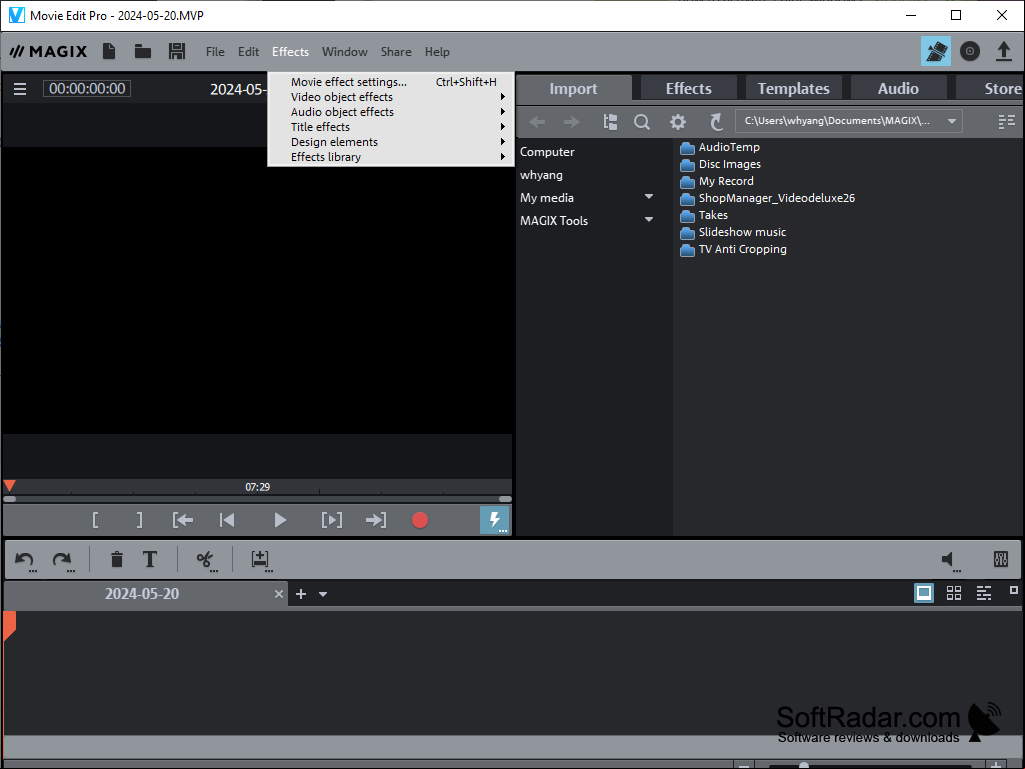Jump to range start
The height and width of the screenshot is (769, 1025).
coord(183,520)
